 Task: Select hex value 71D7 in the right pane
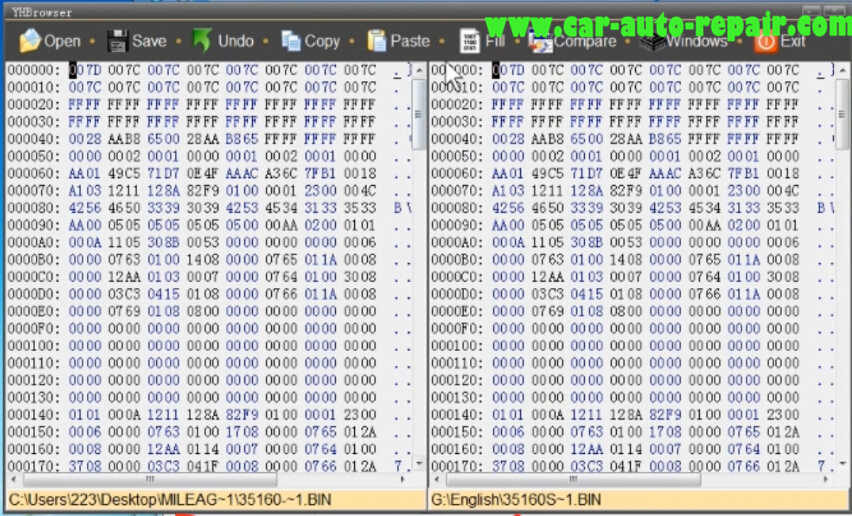586,174
